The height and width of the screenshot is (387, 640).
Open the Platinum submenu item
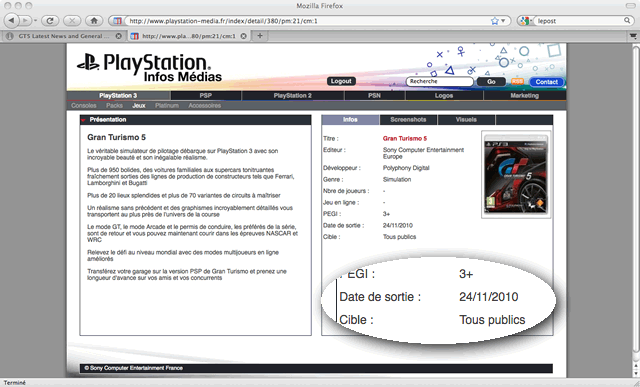click(x=167, y=106)
